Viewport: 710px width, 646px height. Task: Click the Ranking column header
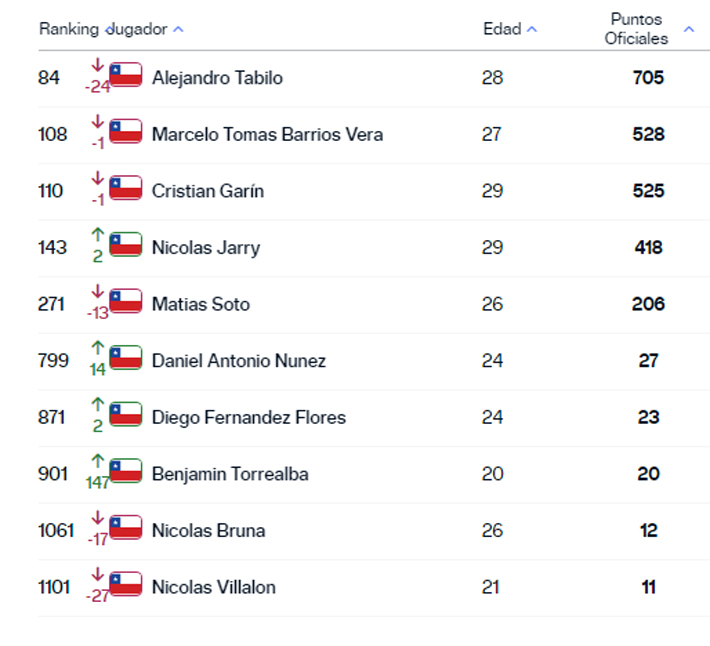(69, 29)
